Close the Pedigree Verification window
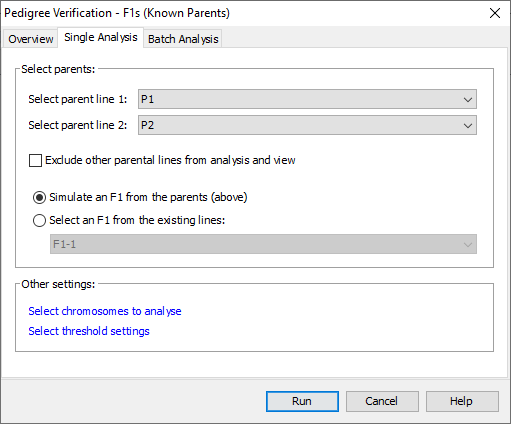Screen dimensions: 511x424 pos(495,13)
